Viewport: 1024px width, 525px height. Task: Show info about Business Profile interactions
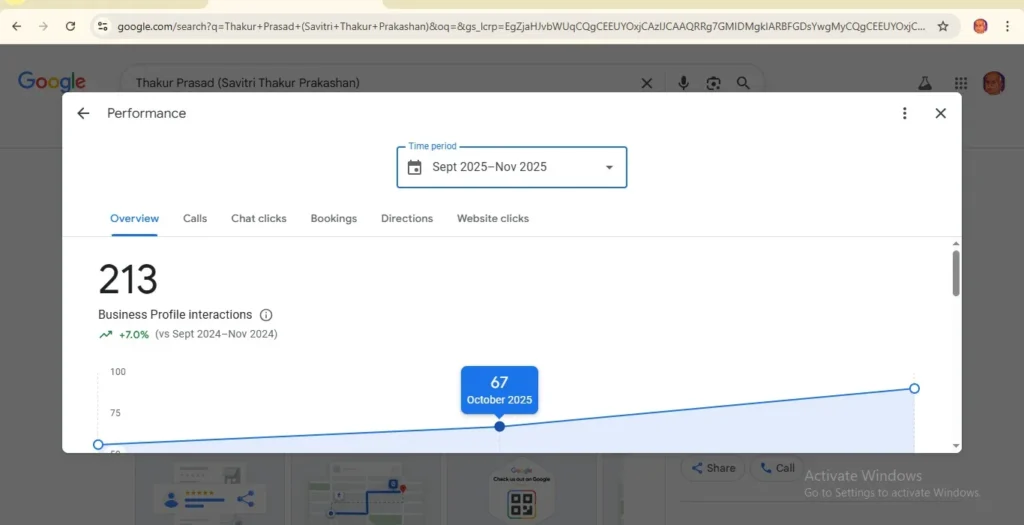coord(266,315)
